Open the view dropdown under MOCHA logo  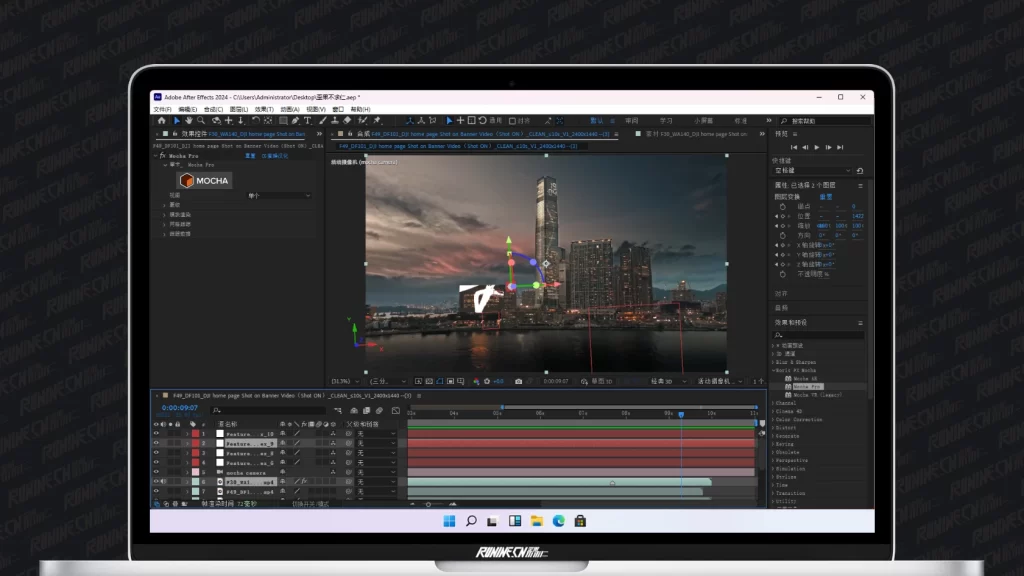point(278,196)
